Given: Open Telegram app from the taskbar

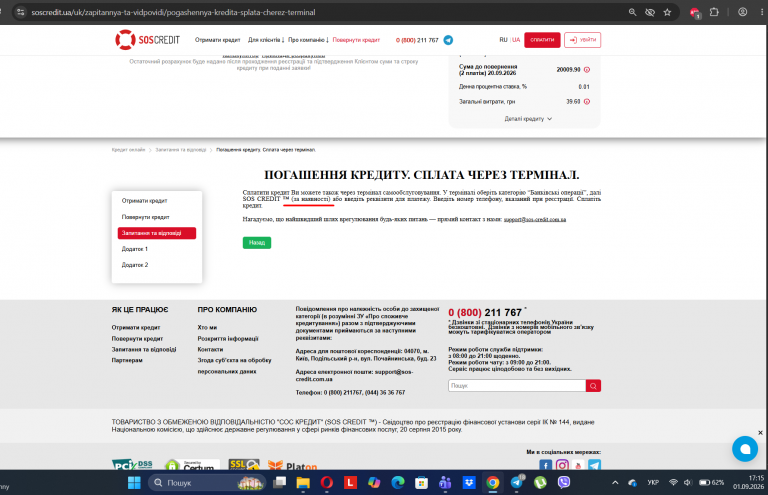Looking at the screenshot, I should [516, 483].
